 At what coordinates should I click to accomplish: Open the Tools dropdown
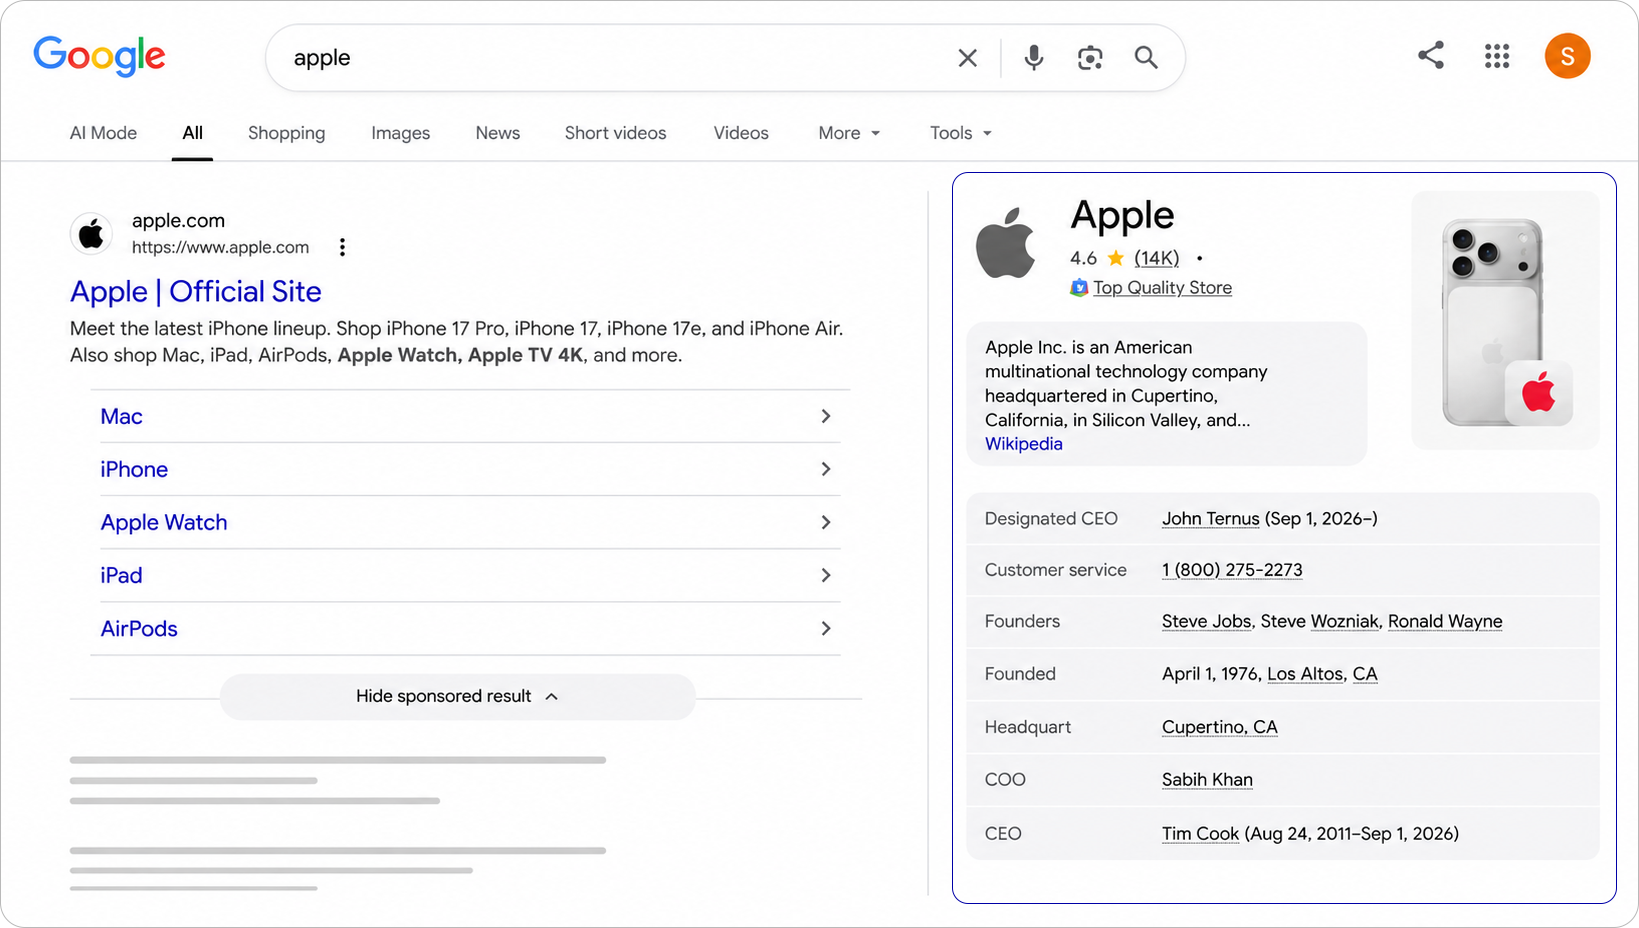click(961, 133)
